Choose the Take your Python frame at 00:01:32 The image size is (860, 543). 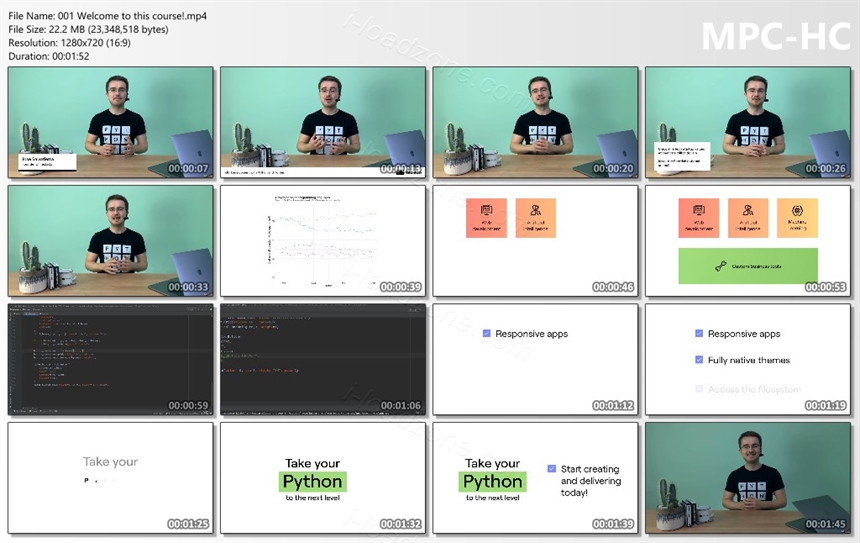point(323,478)
